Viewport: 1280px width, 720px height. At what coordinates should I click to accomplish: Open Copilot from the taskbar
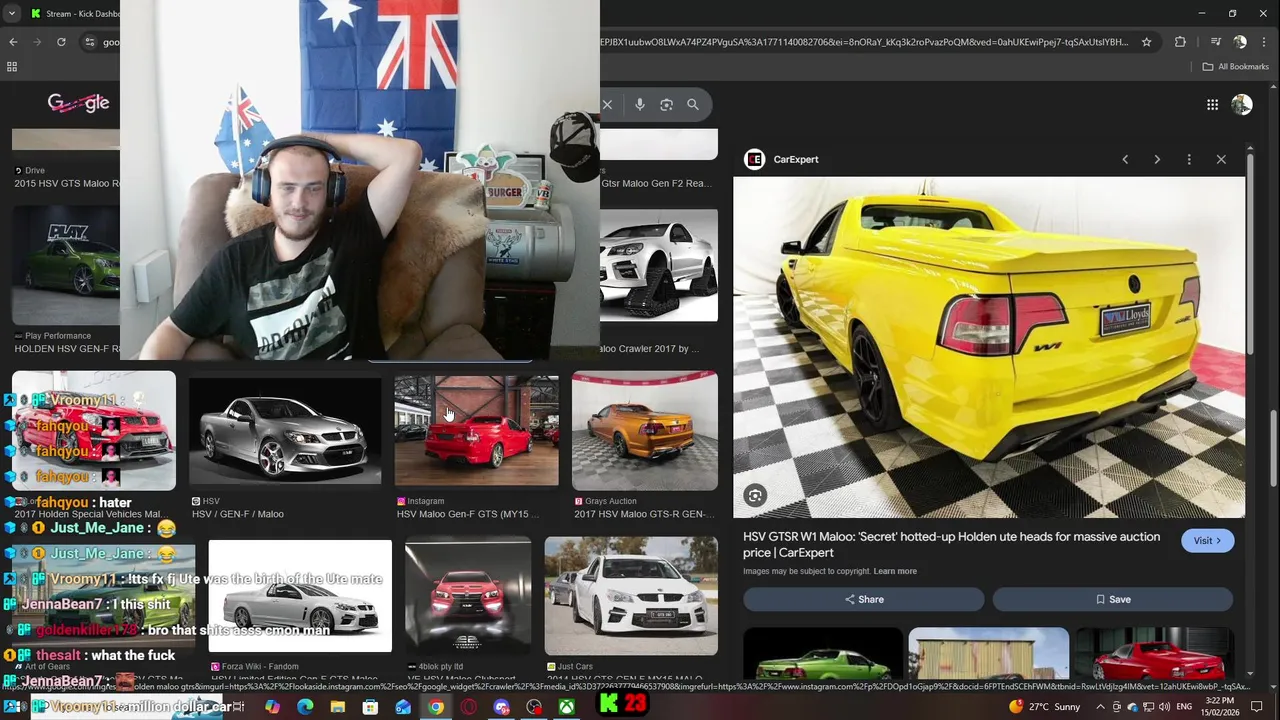point(272,707)
